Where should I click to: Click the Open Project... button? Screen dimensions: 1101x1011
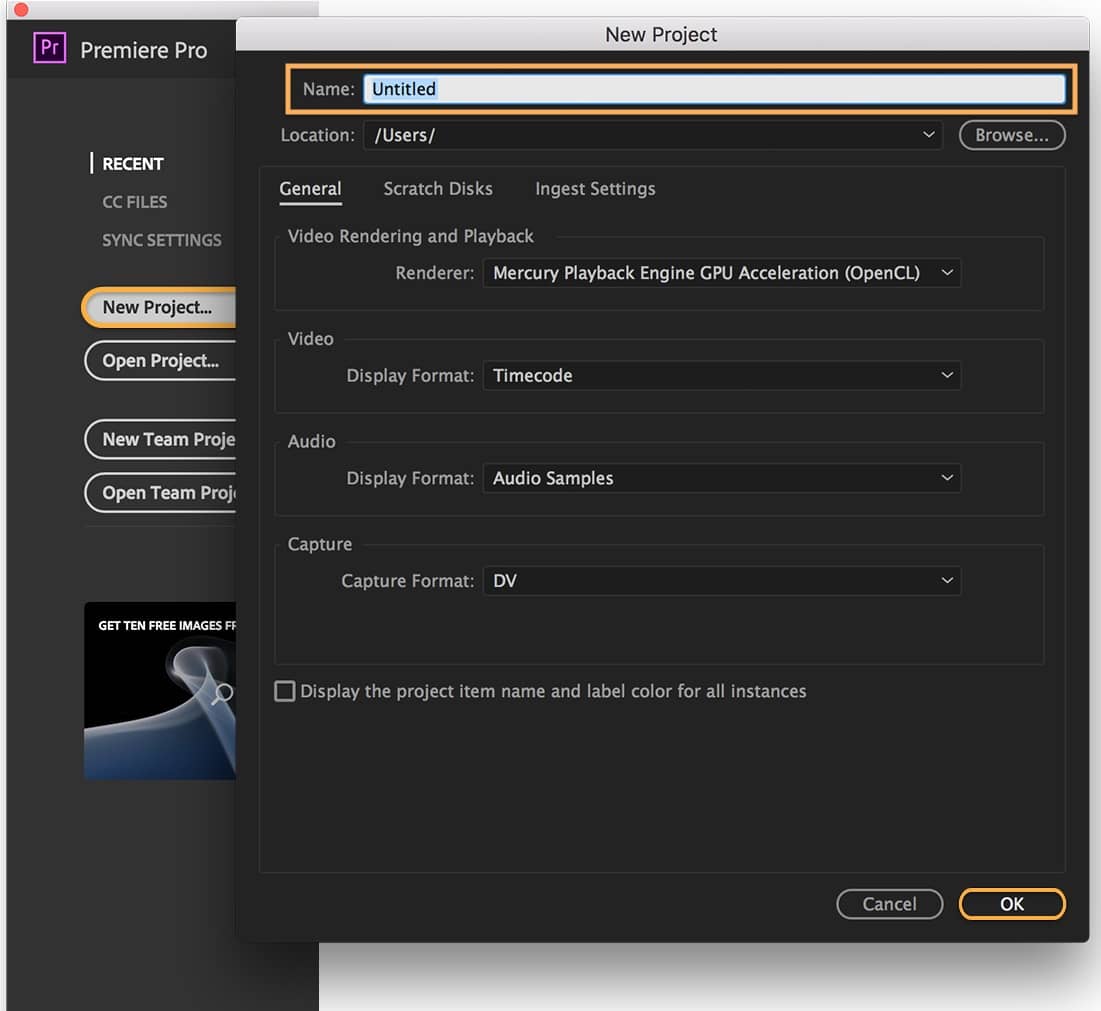[160, 361]
